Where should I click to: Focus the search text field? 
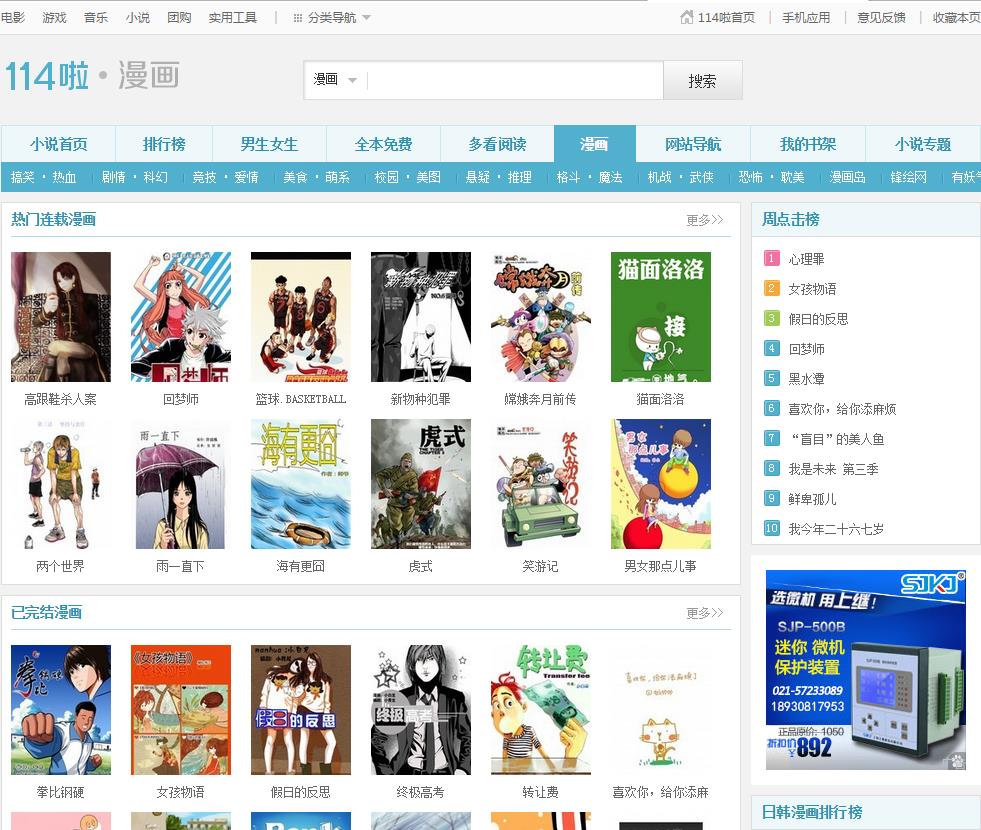(x=514, y=80)
